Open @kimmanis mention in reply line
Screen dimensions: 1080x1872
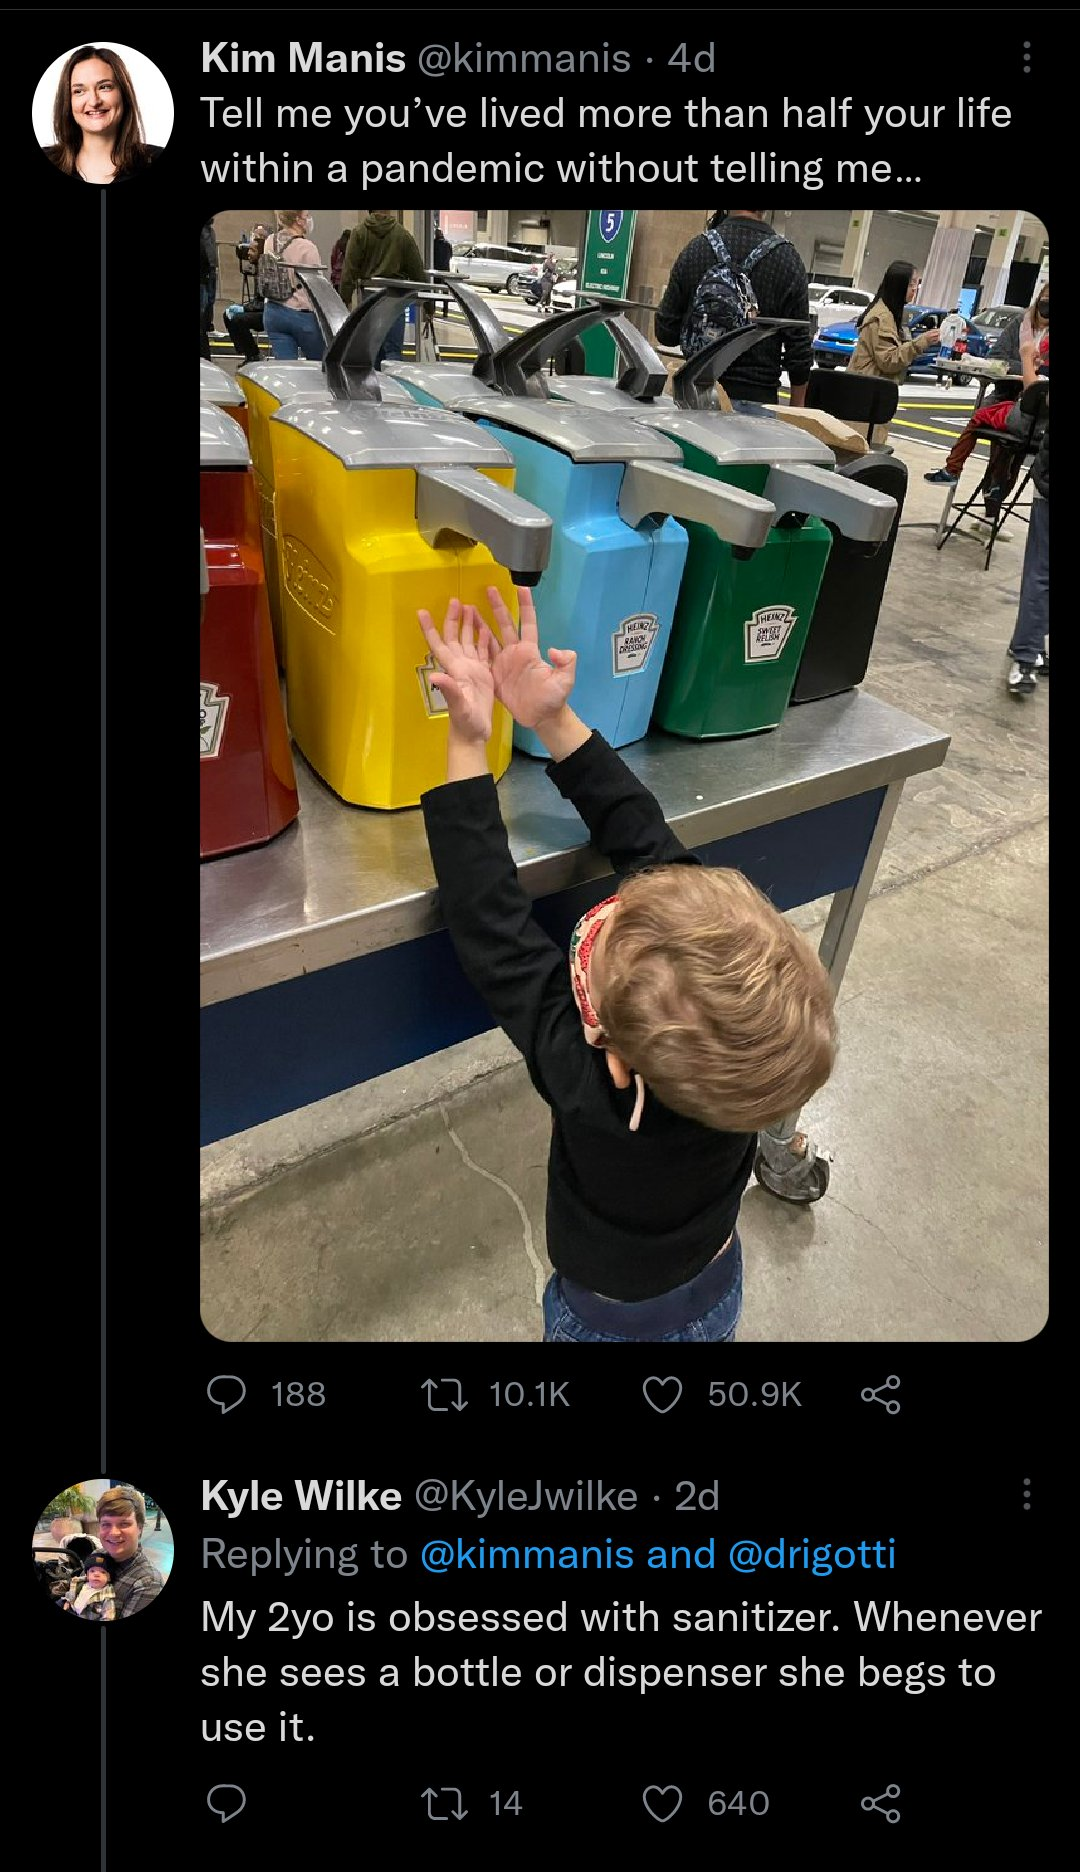[x=526, y=1554]
